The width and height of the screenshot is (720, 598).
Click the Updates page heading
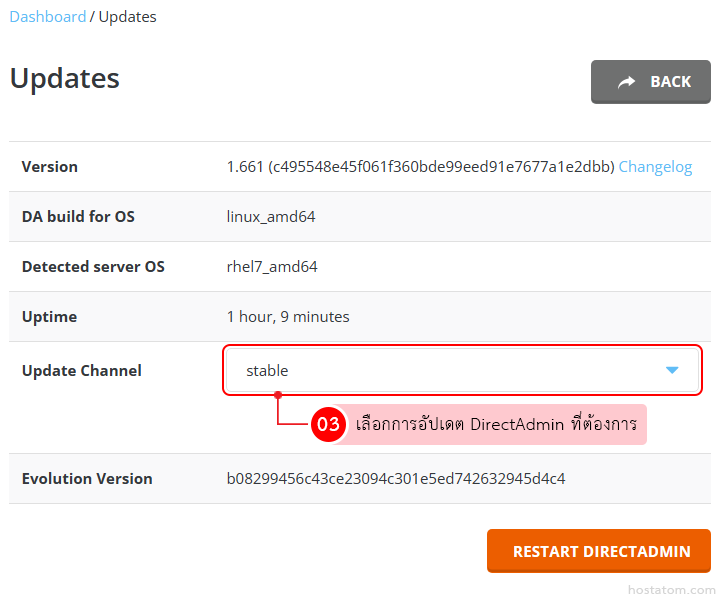click(x=65, y=78)
